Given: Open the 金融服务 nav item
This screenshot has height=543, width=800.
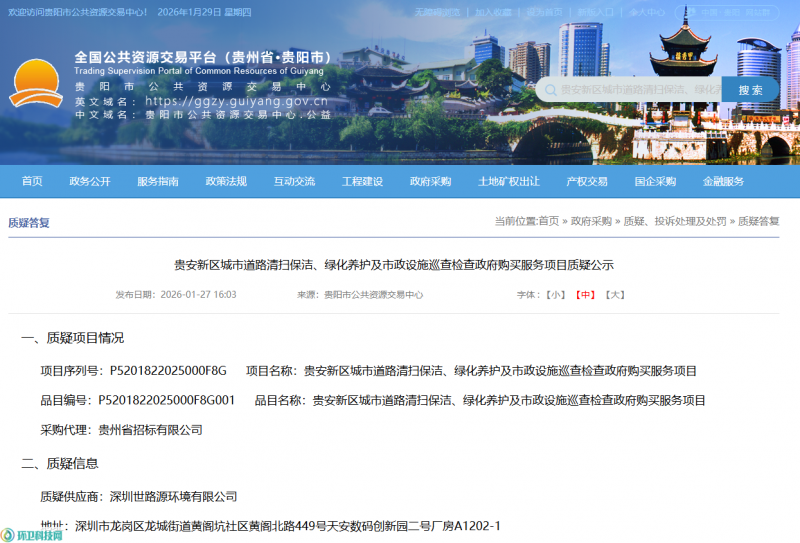Looking at the screenshot, I should point(723,181).
